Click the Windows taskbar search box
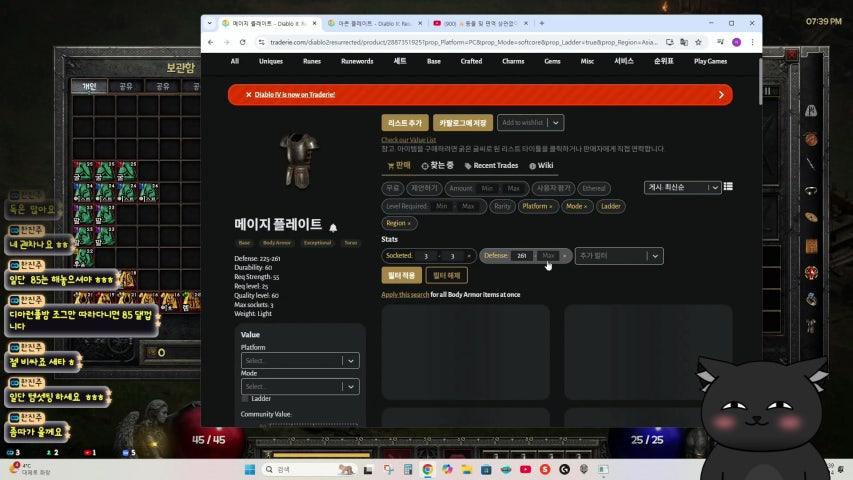This screenshot has height=480, width=853. [308, 469]
